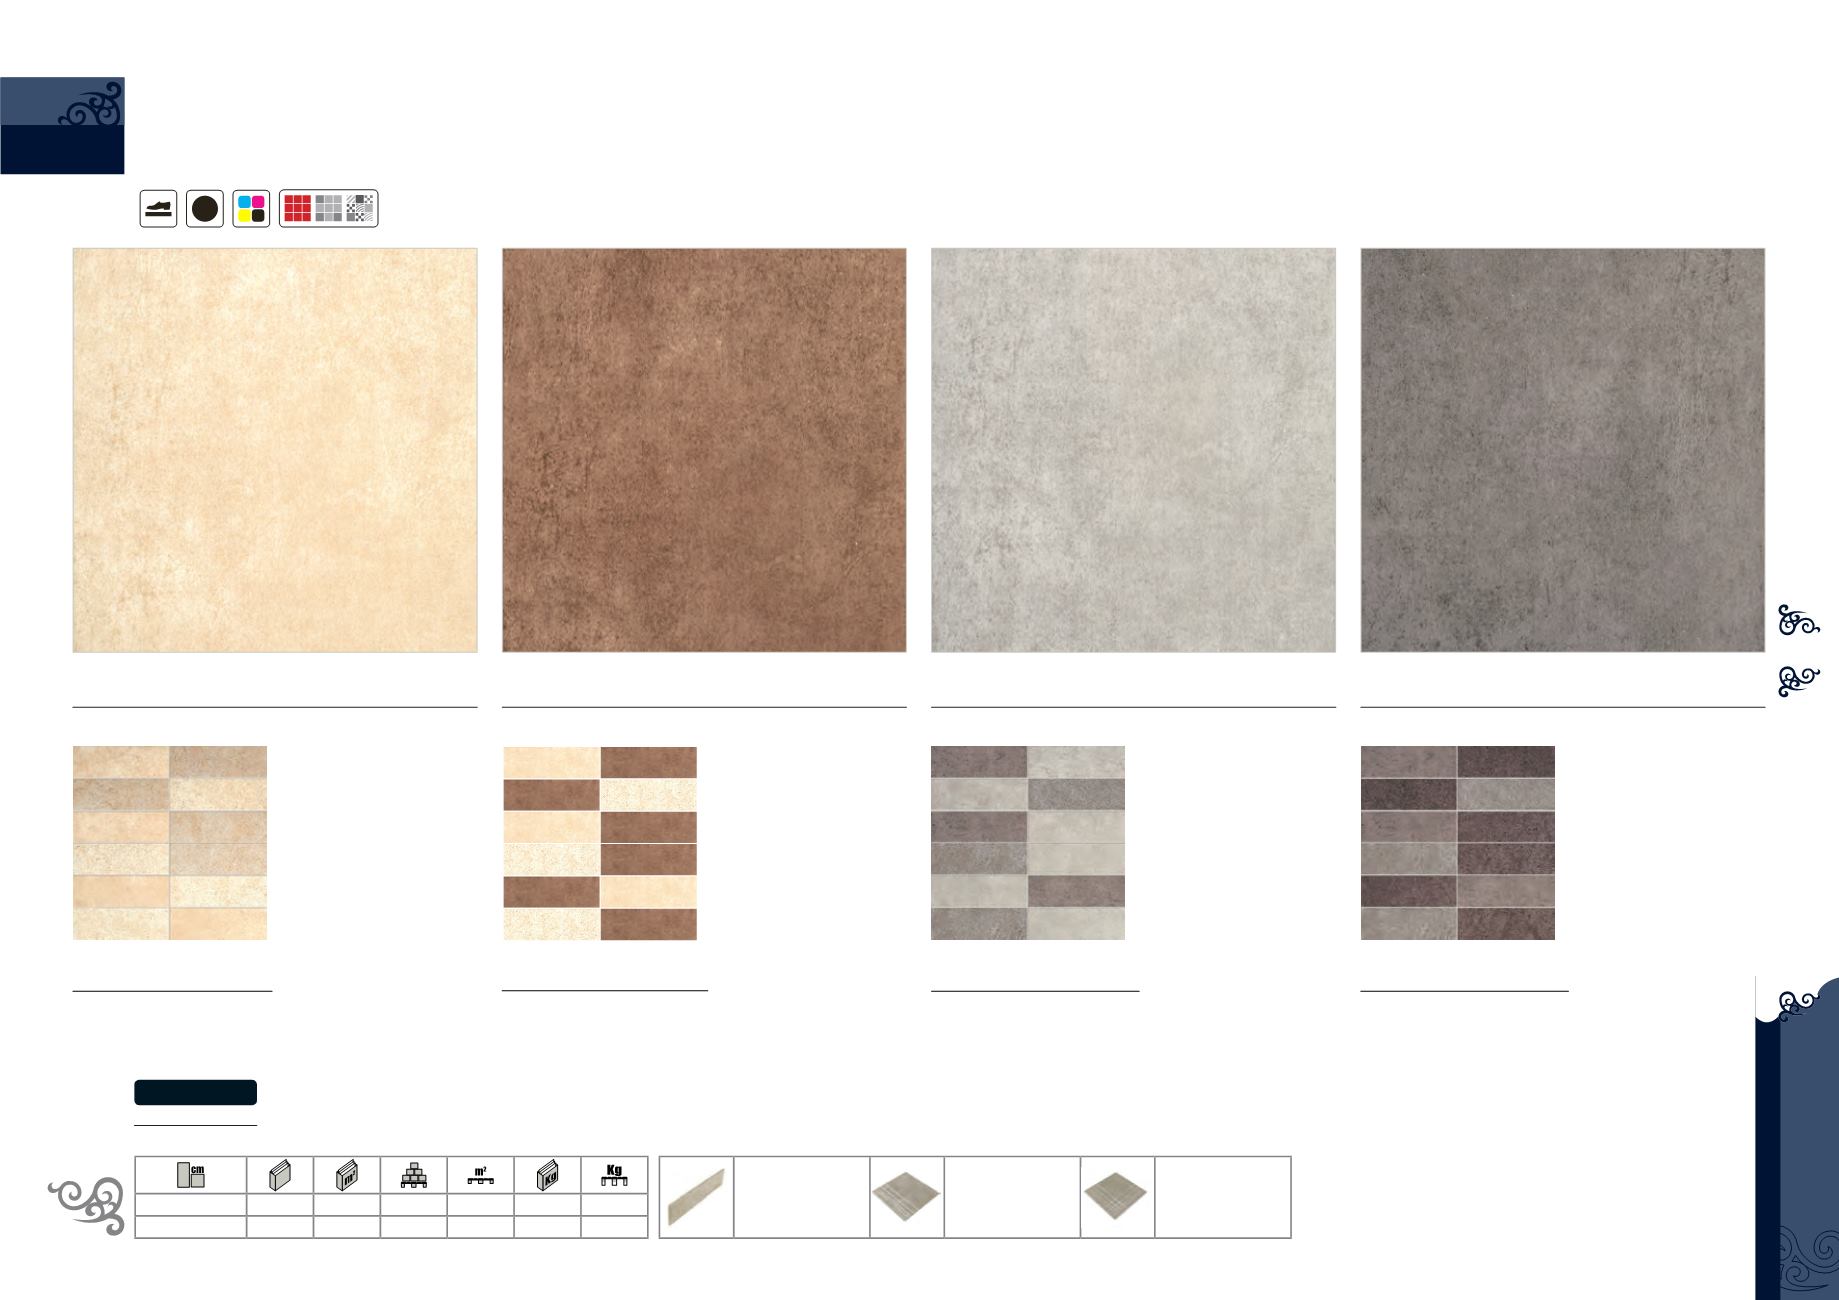Click the mixed-pattern grid icon
The image size is (1839, 1300).
[x=360, y=208]
